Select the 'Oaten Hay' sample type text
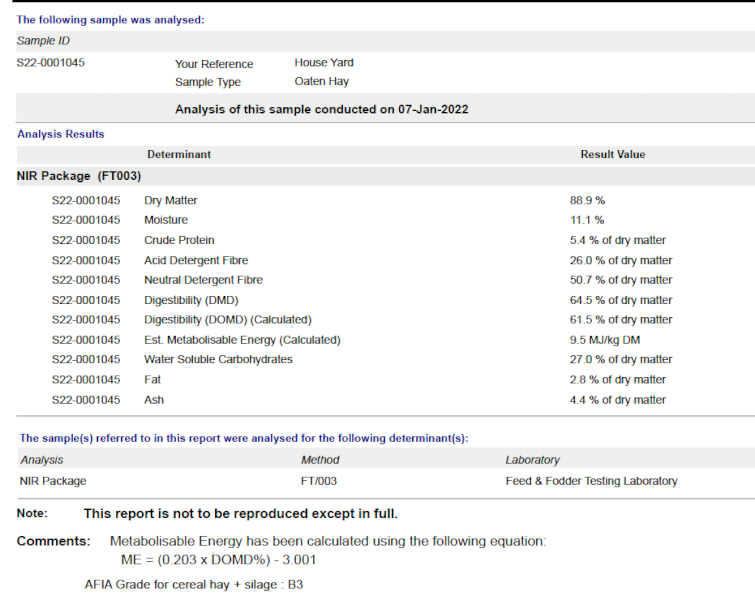The width and height of the screenshot is (755, 600). pyautogui.click(x=321, y=82)
